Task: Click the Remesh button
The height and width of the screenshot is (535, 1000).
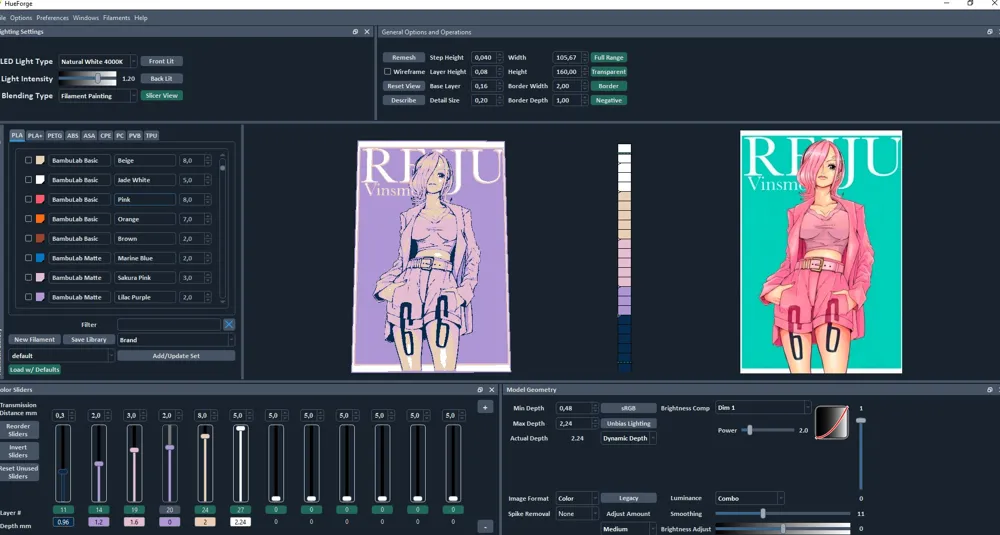Action: 404,57
